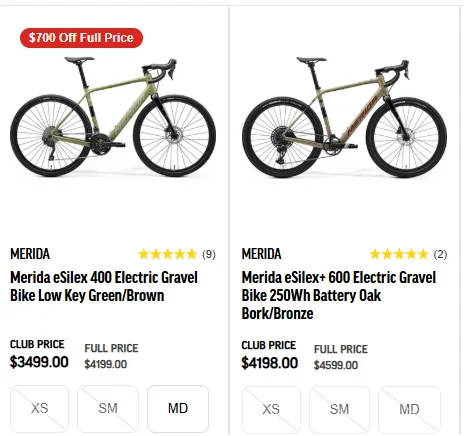Viewport: 464px width, 436px height.
Task: Click MERIDA brand label above eSilex 400
Action: 30,254
